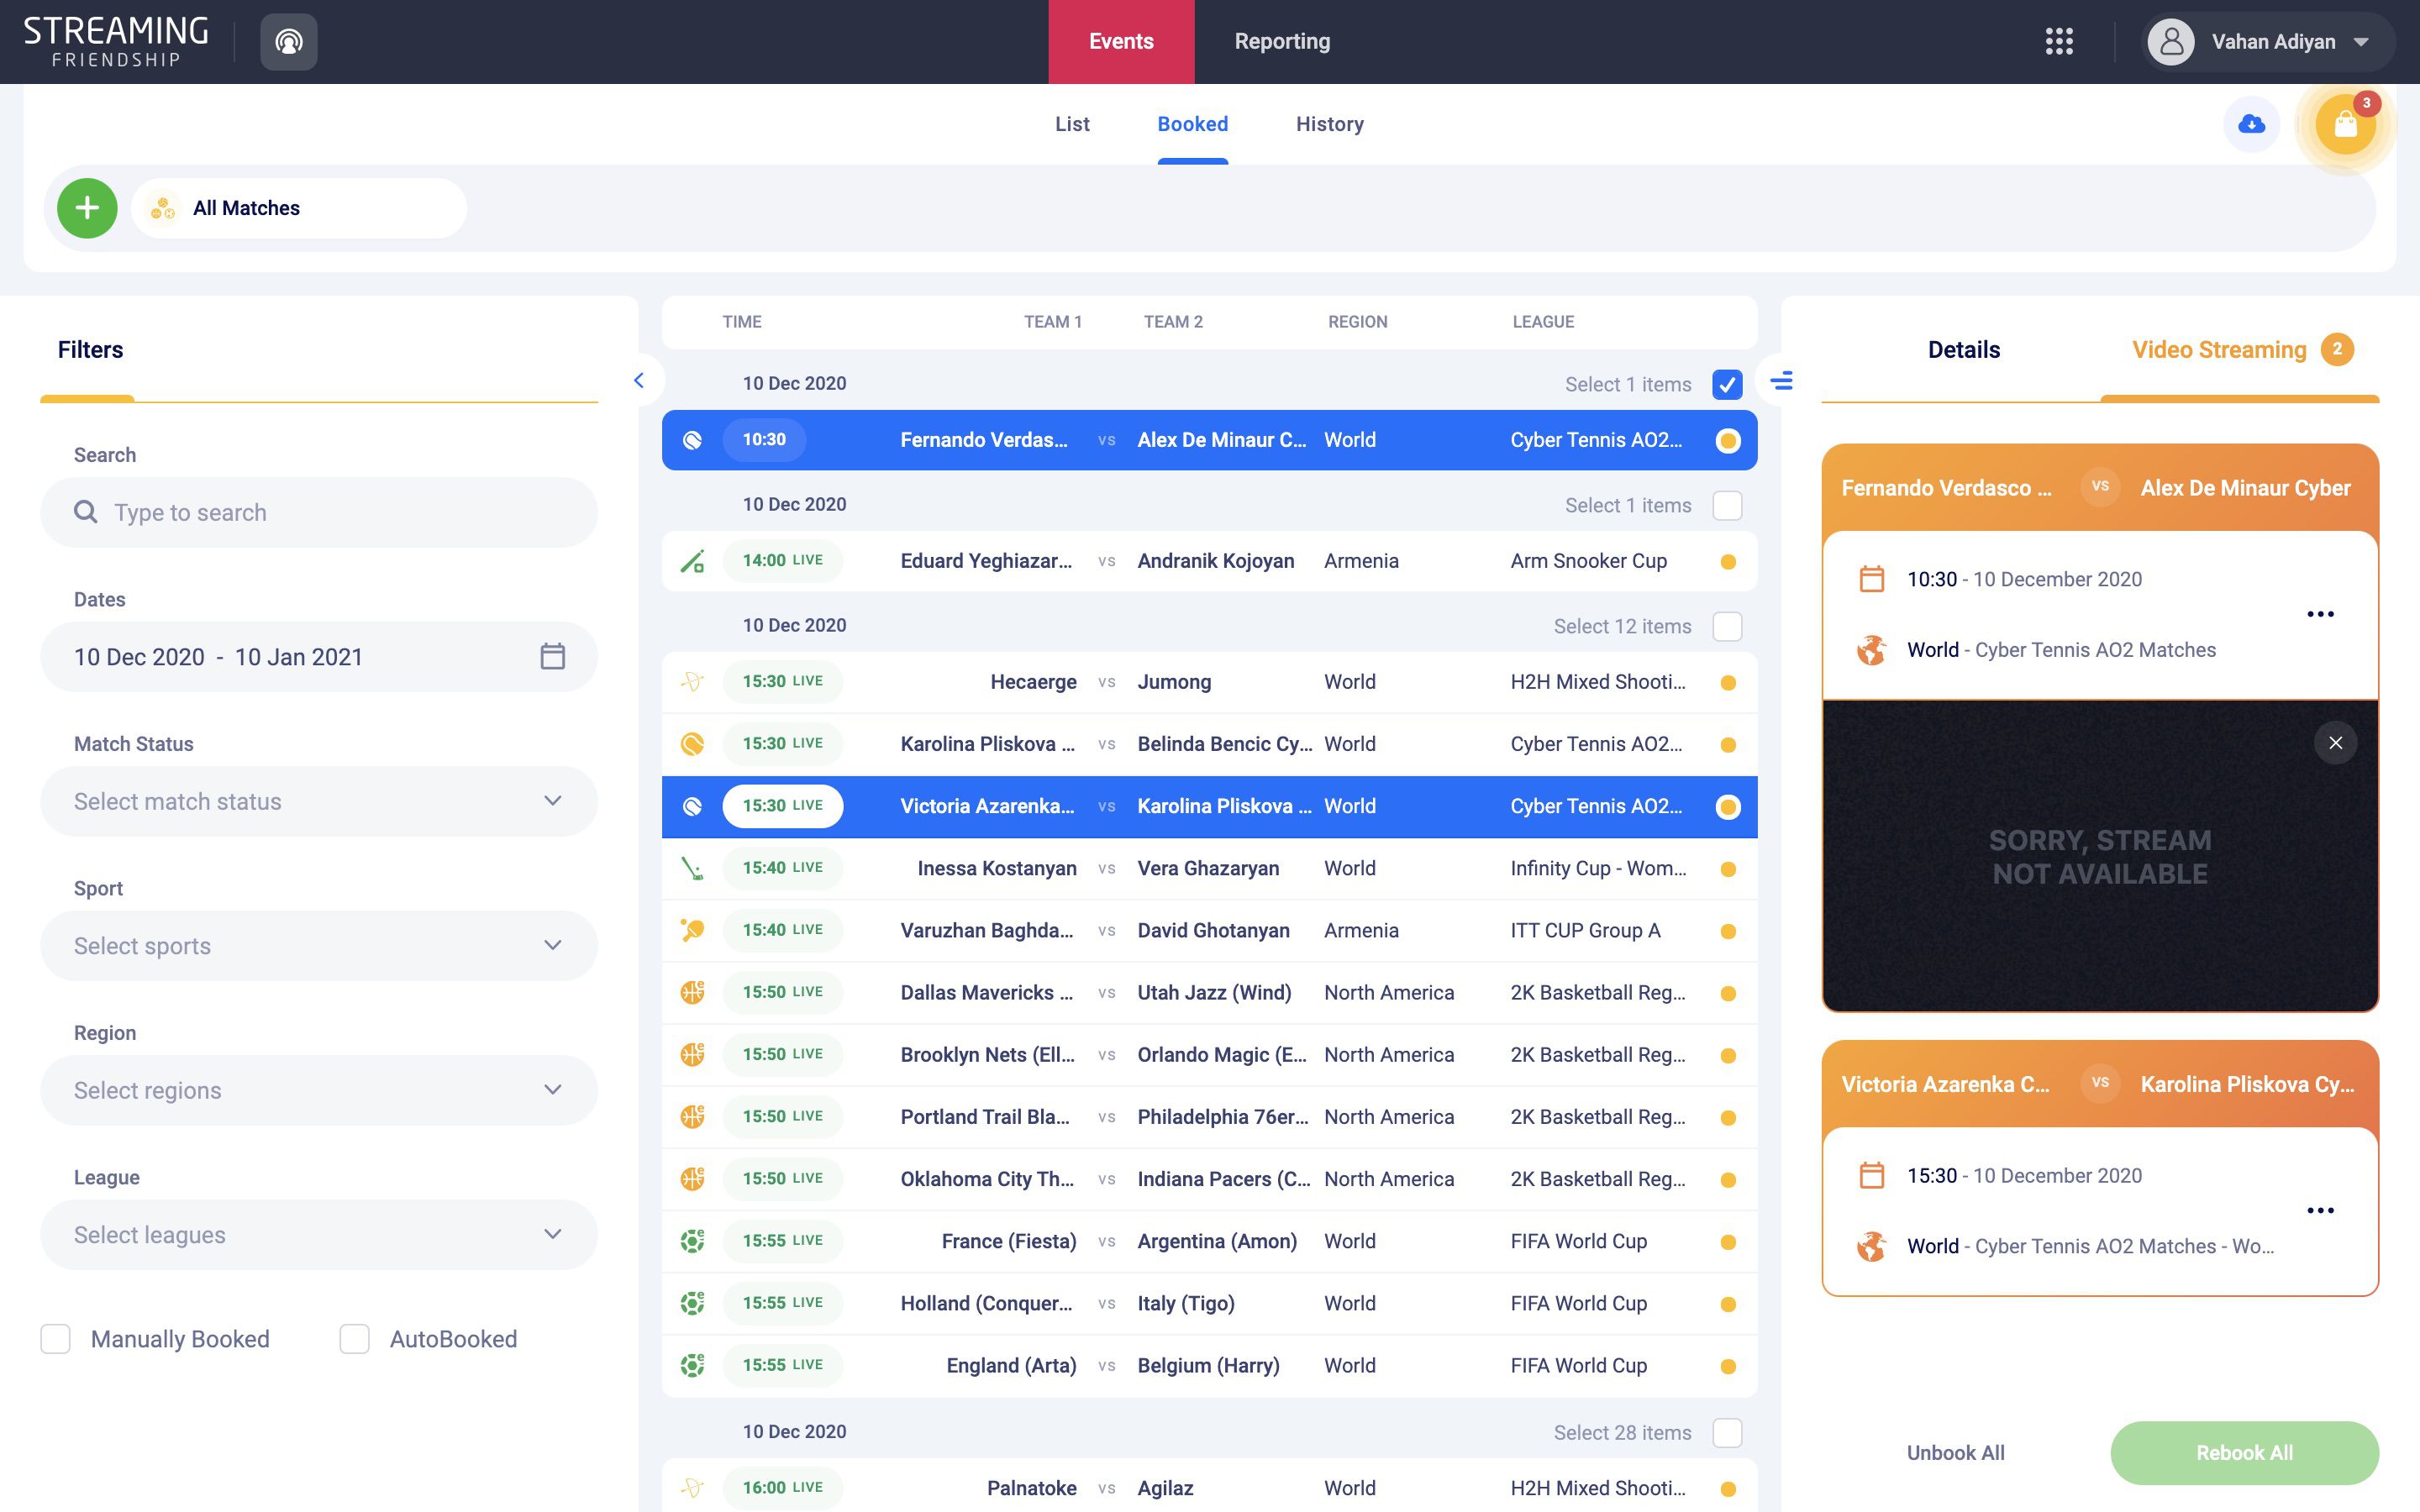Expand the Vahan Adiyan account menu
The image size is (2420, 1512).
[x=2269, y=42]
